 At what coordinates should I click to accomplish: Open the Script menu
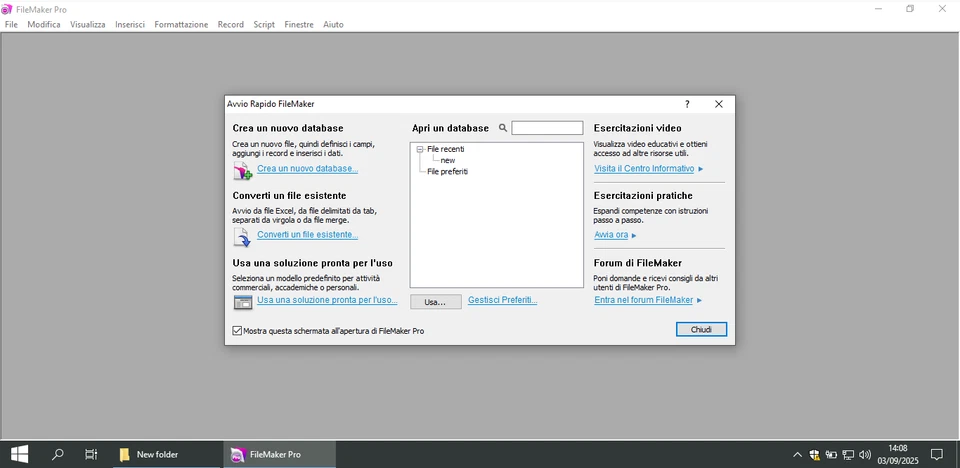[x=264, y=25]
